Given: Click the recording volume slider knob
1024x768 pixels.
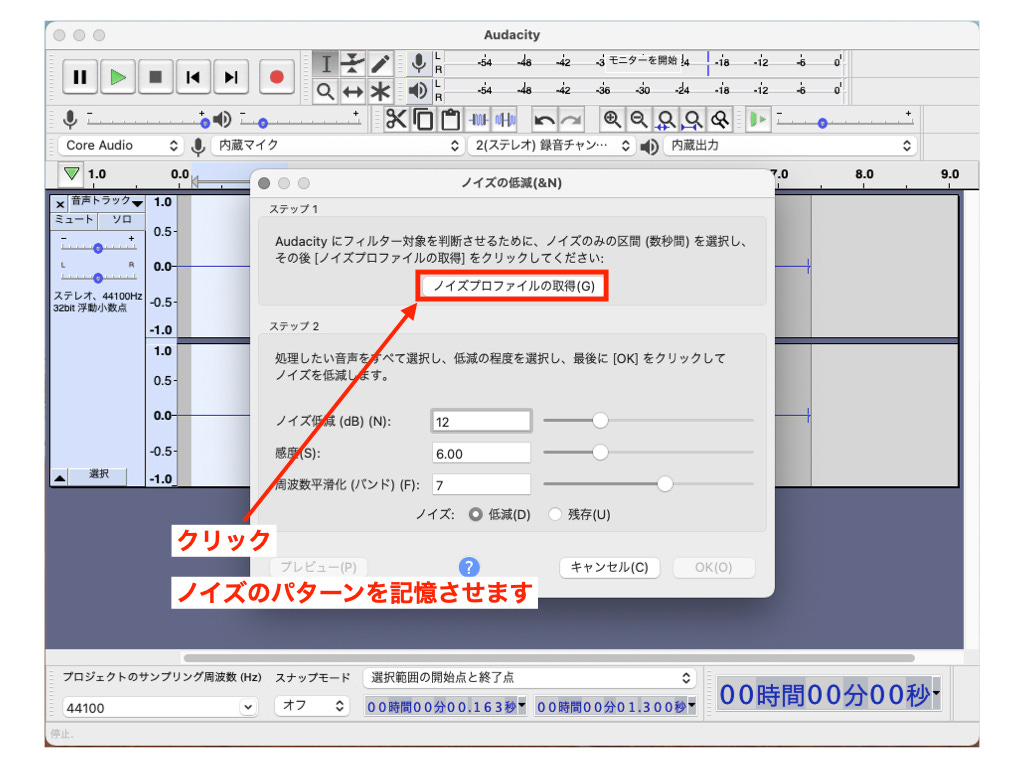Looking at the screenshot, I should point(205,123).
